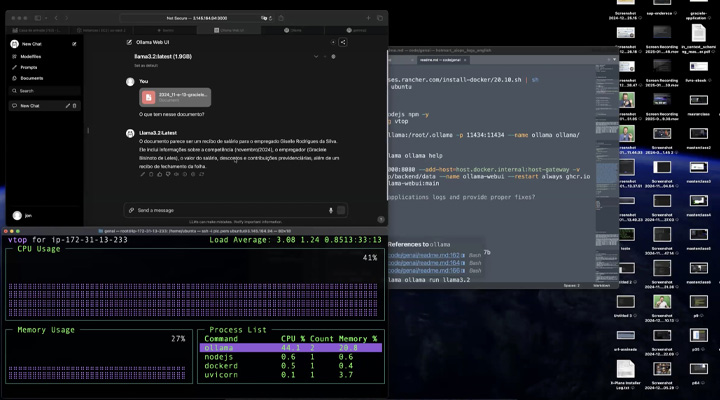Select the dockerd process row in vtop

291,366
